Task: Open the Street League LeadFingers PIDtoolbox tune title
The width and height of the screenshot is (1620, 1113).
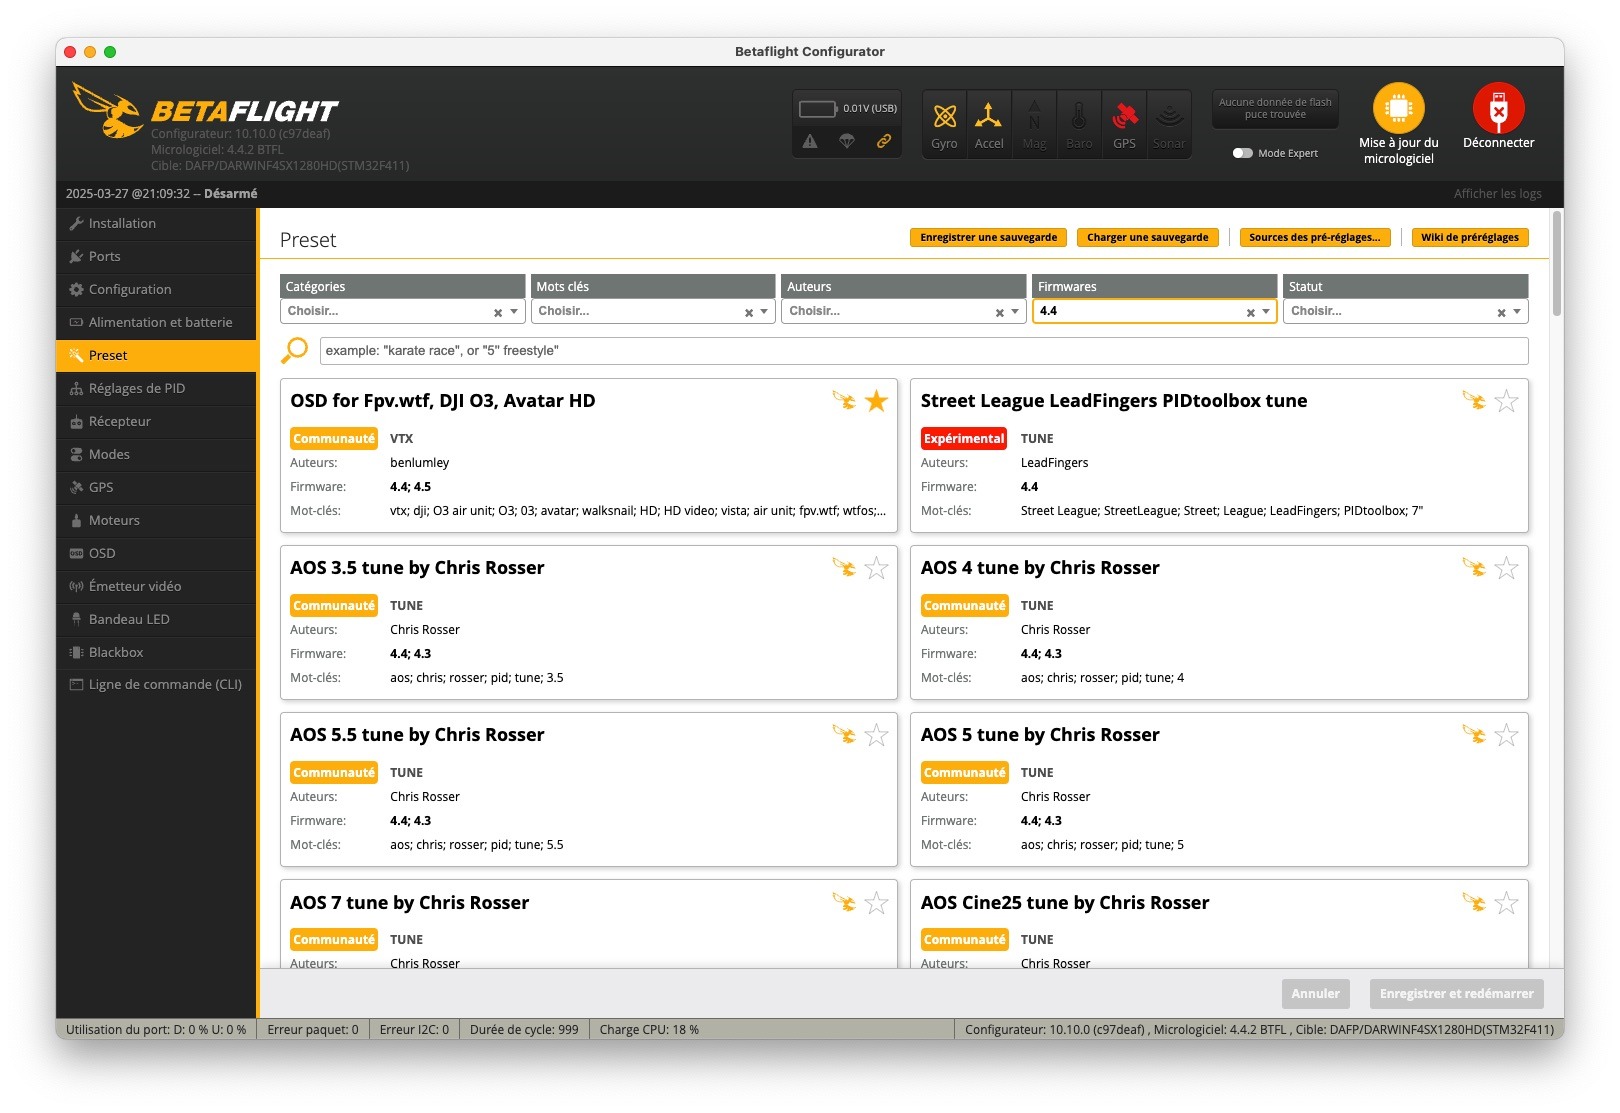Action: (1114, 401)
